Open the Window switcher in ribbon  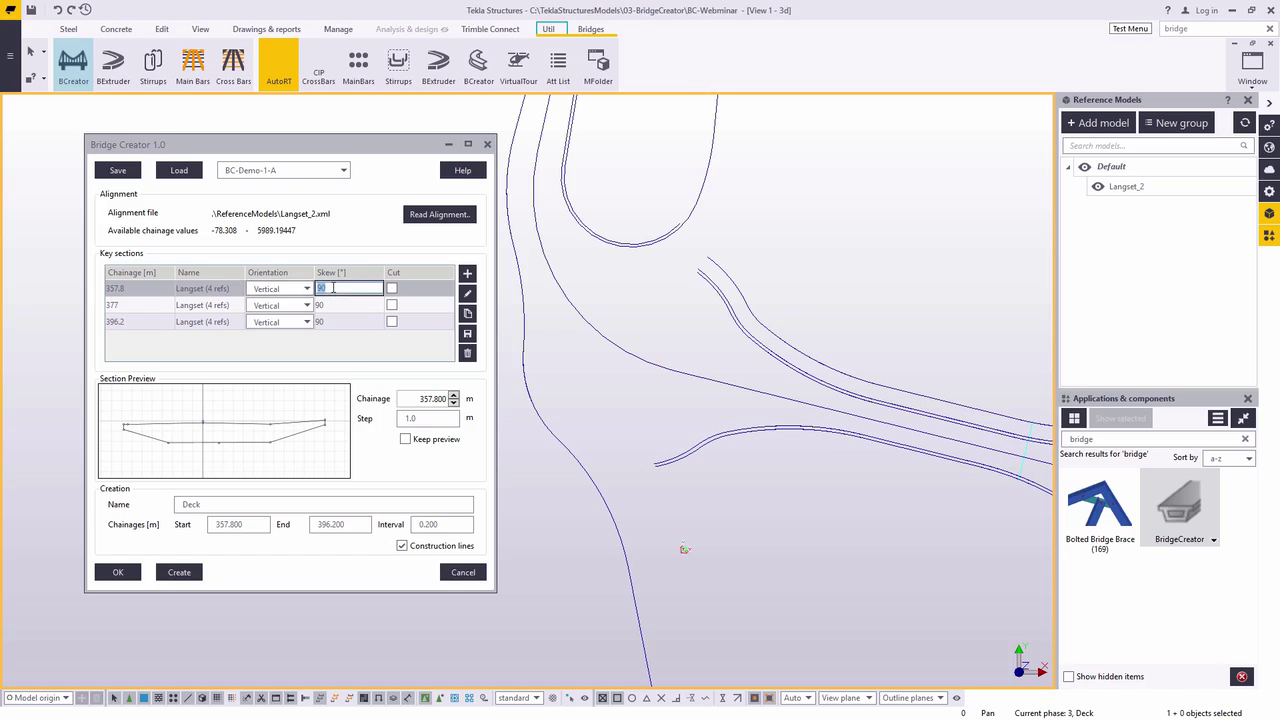(1252, 65)
